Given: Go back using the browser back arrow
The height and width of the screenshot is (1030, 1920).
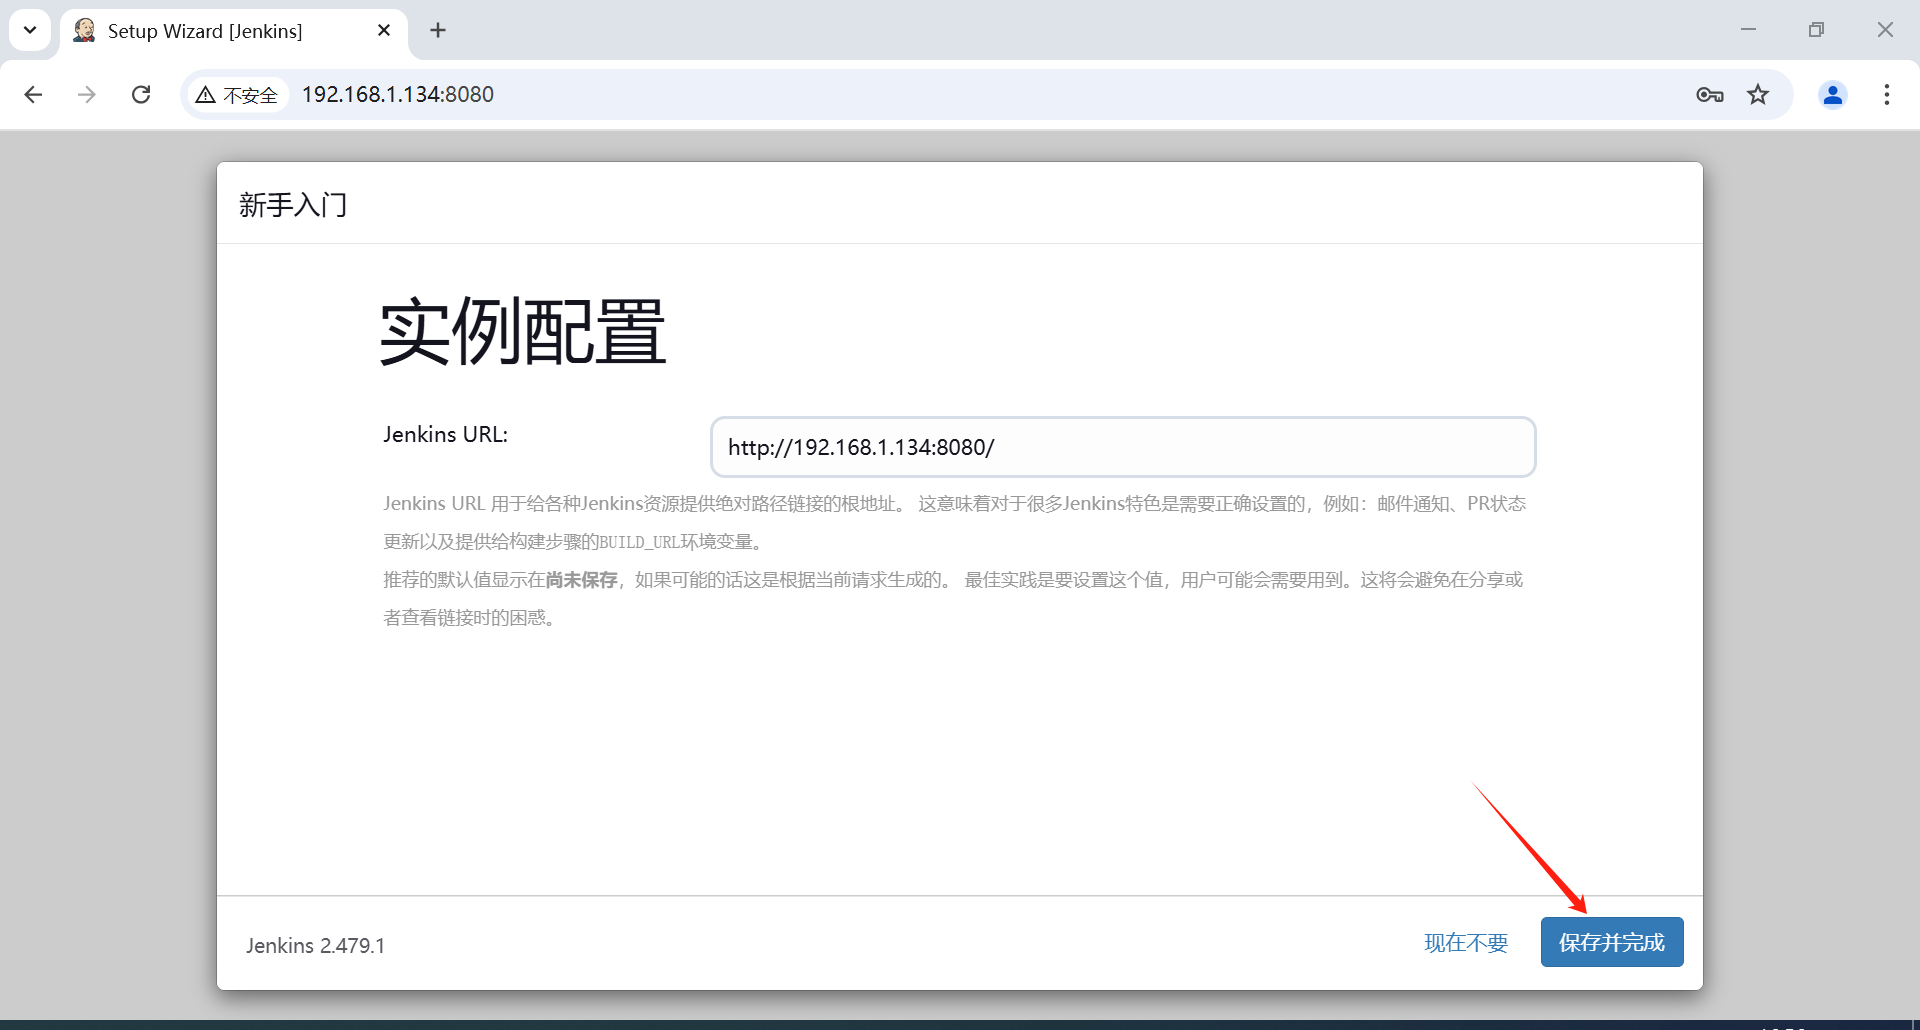Looking at the screenshot, I should [x=33, y=94].
